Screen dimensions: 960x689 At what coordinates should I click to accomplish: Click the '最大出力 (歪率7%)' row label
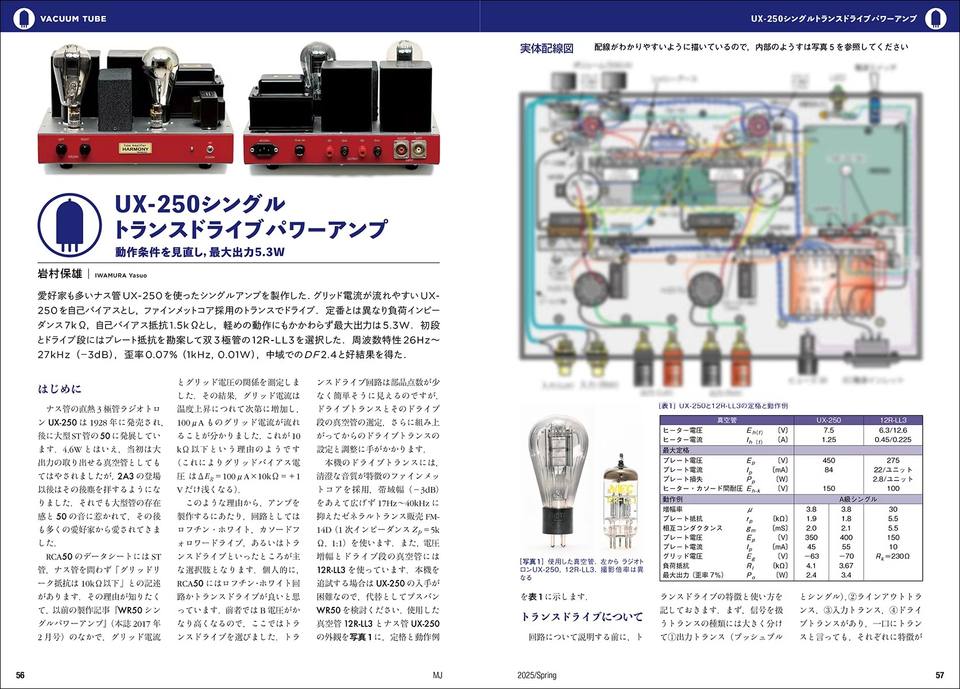[693, 575]
